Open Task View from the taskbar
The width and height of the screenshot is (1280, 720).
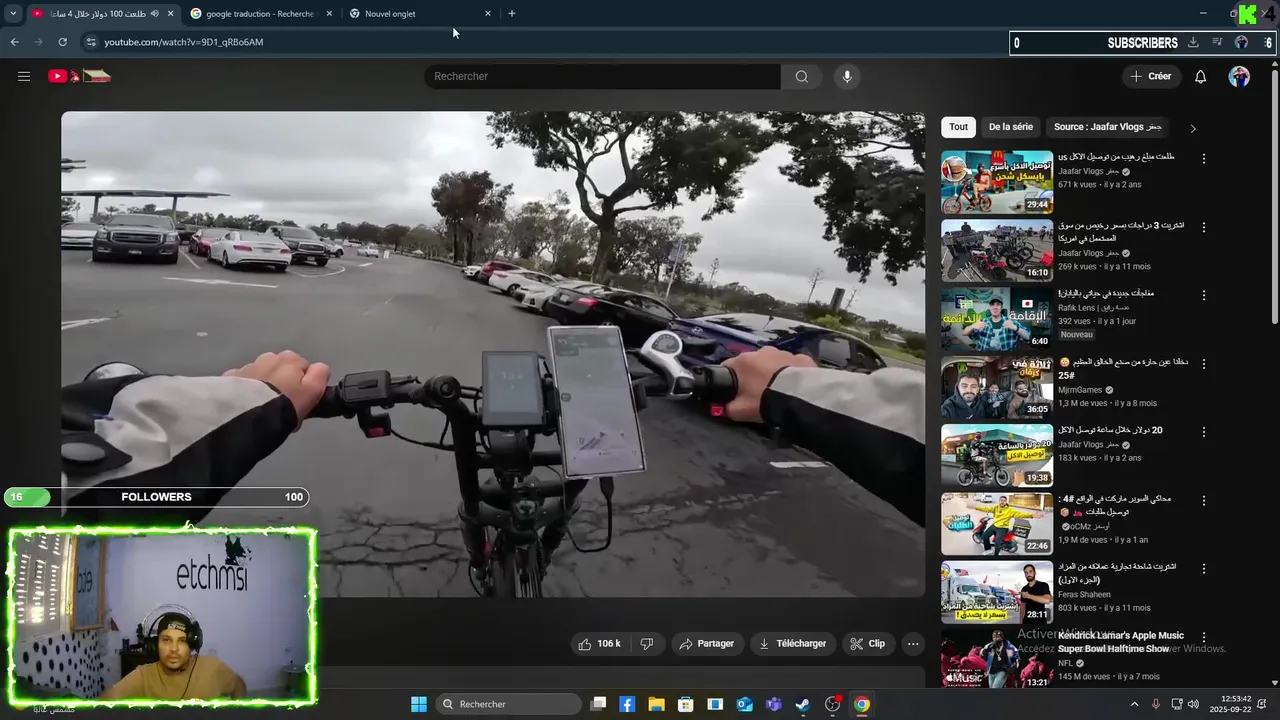click(598, 704)
